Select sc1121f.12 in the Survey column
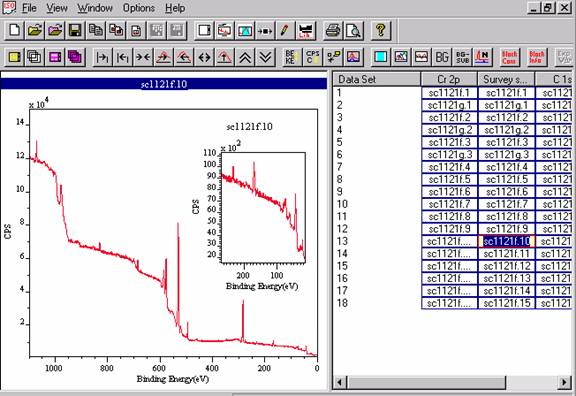The image size is (576, 396). (507, 266)
